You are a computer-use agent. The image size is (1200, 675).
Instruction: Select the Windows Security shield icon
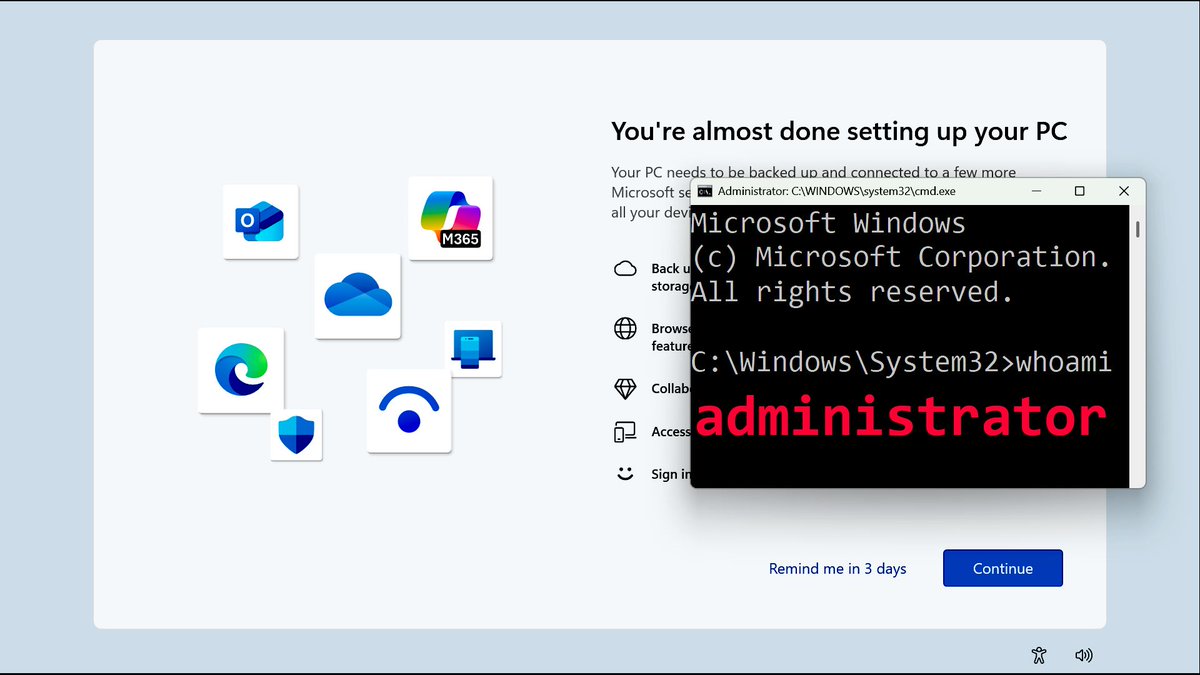(x=296, y=434)
